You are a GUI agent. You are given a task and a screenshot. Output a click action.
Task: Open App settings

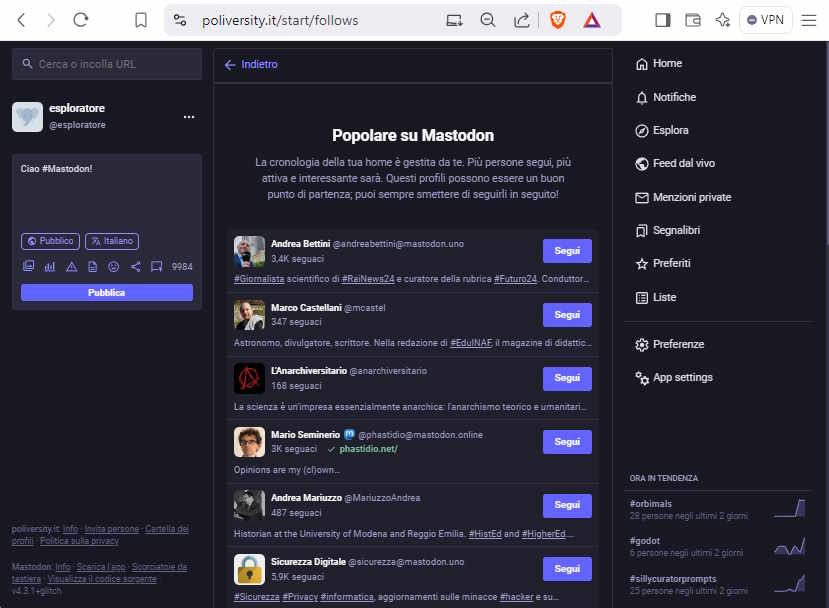point(674,377)
